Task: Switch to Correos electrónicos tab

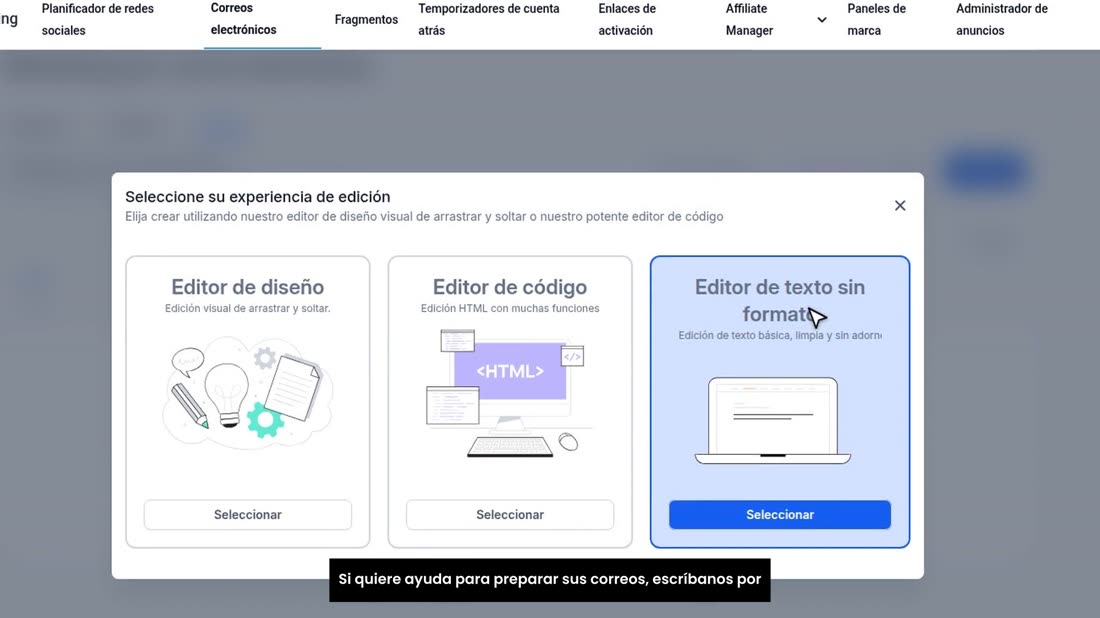Action: pos(243,19)
